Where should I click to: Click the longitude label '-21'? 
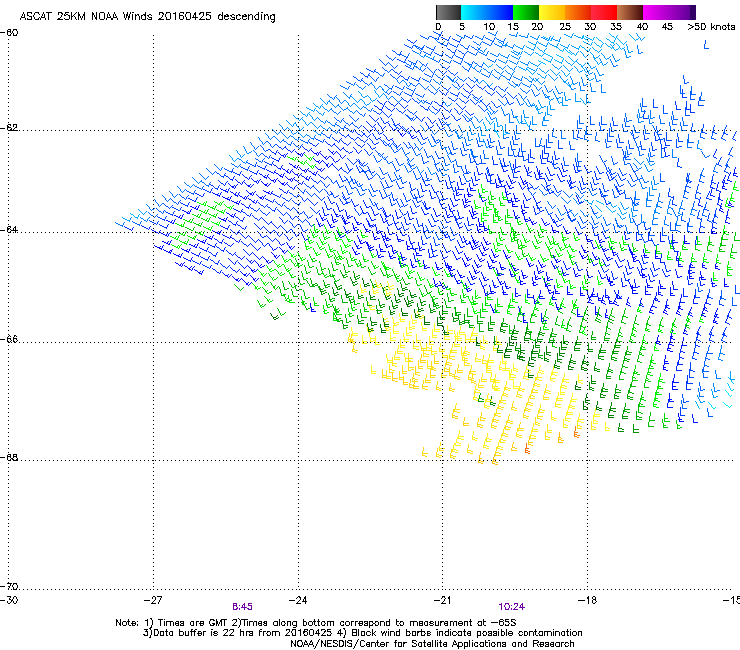[443, 600]
